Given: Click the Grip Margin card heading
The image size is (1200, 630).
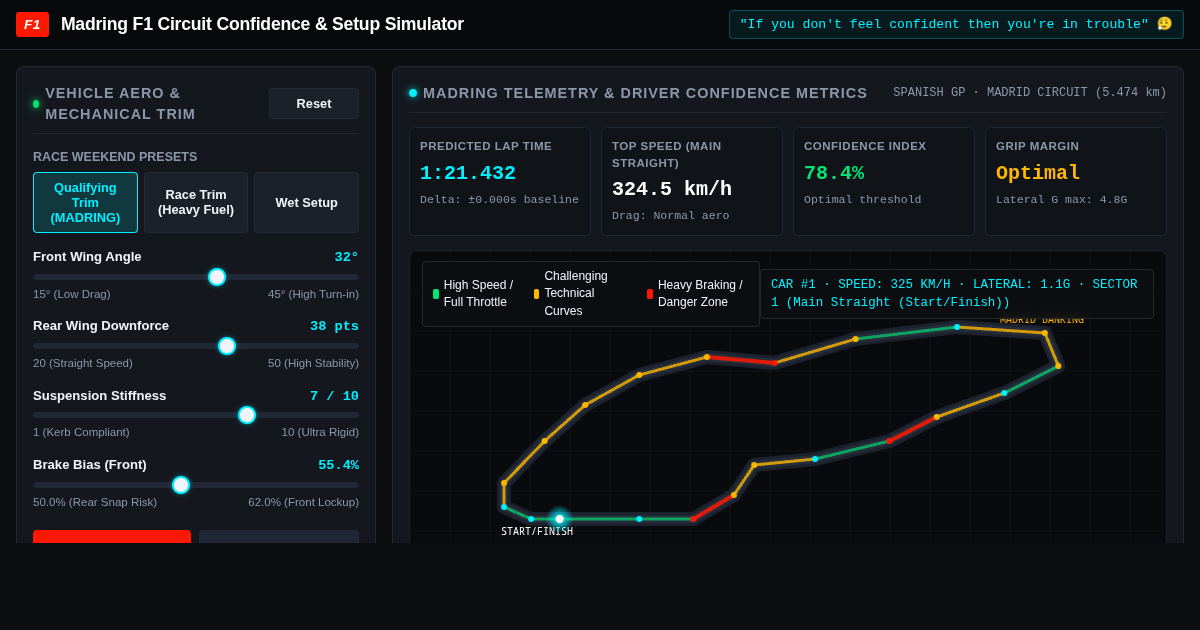Looking at the screenshot, I should coord(1037,146).
